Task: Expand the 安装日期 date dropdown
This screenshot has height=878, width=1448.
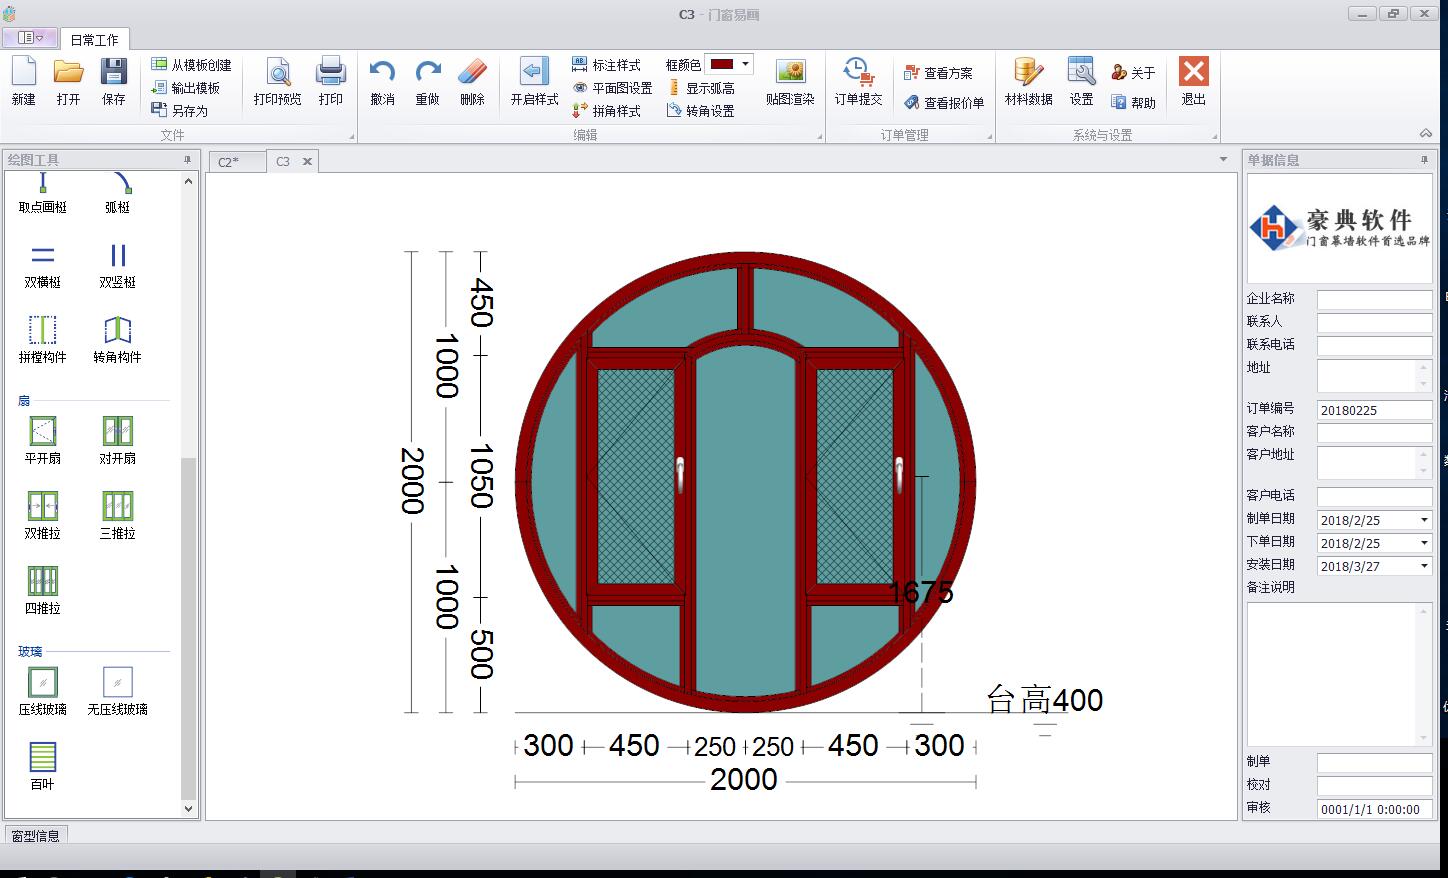Action: pos(1424,566)
